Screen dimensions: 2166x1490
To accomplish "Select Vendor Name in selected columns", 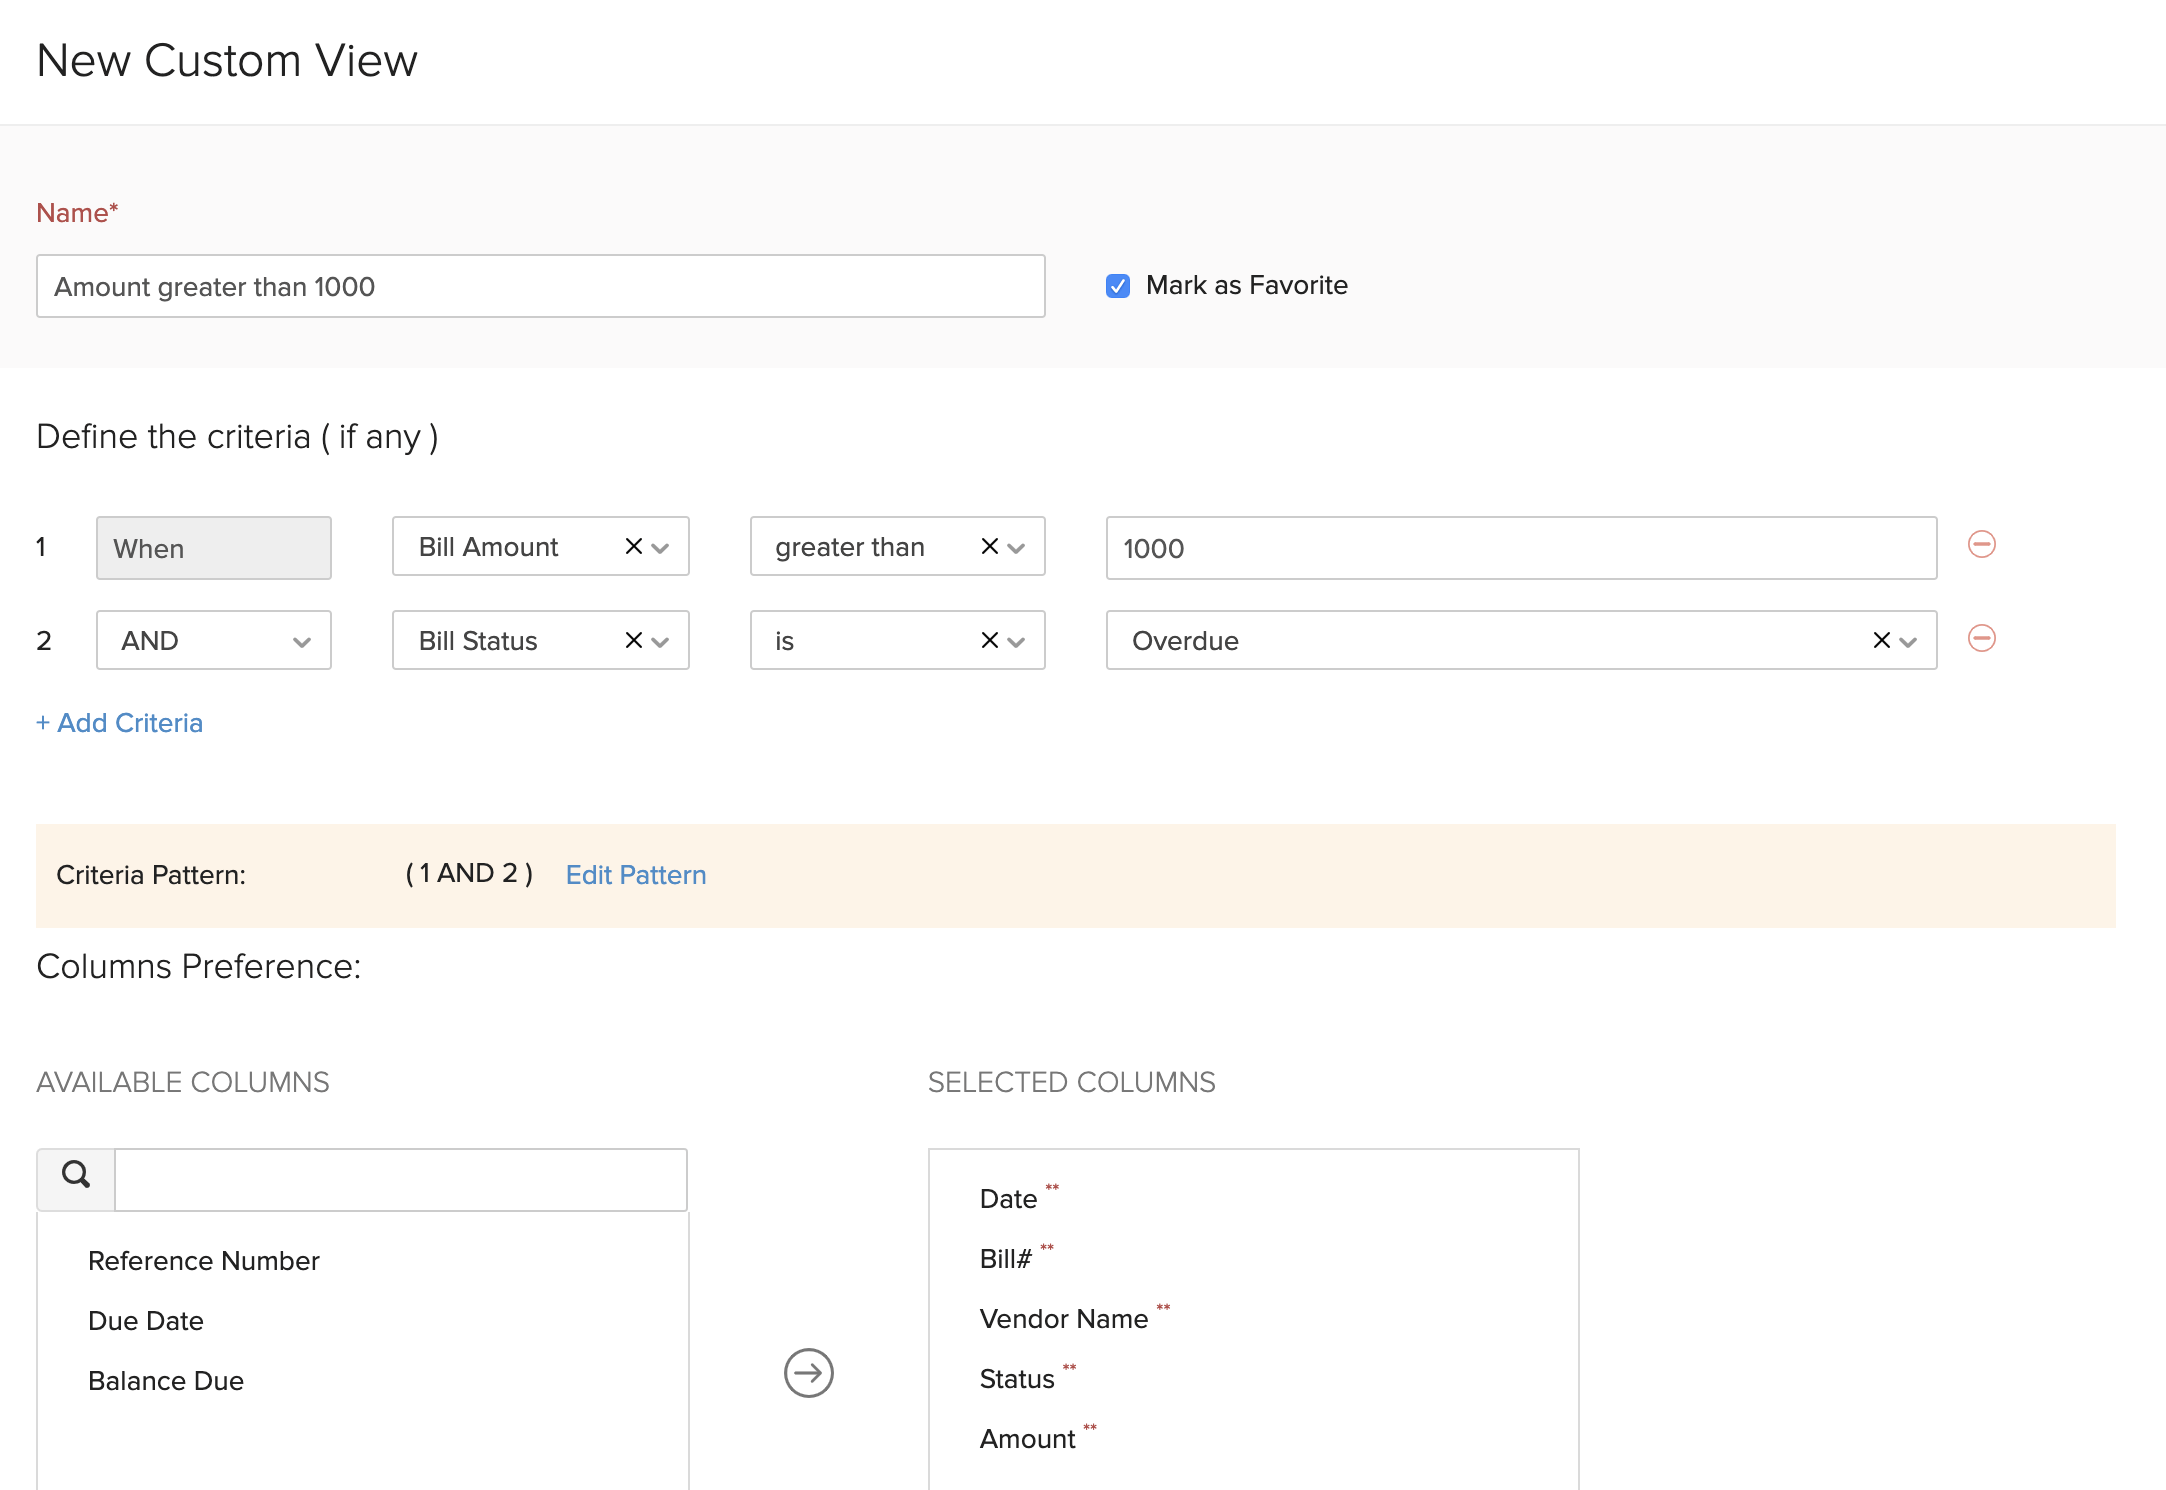I will tap(1064, 1318).
